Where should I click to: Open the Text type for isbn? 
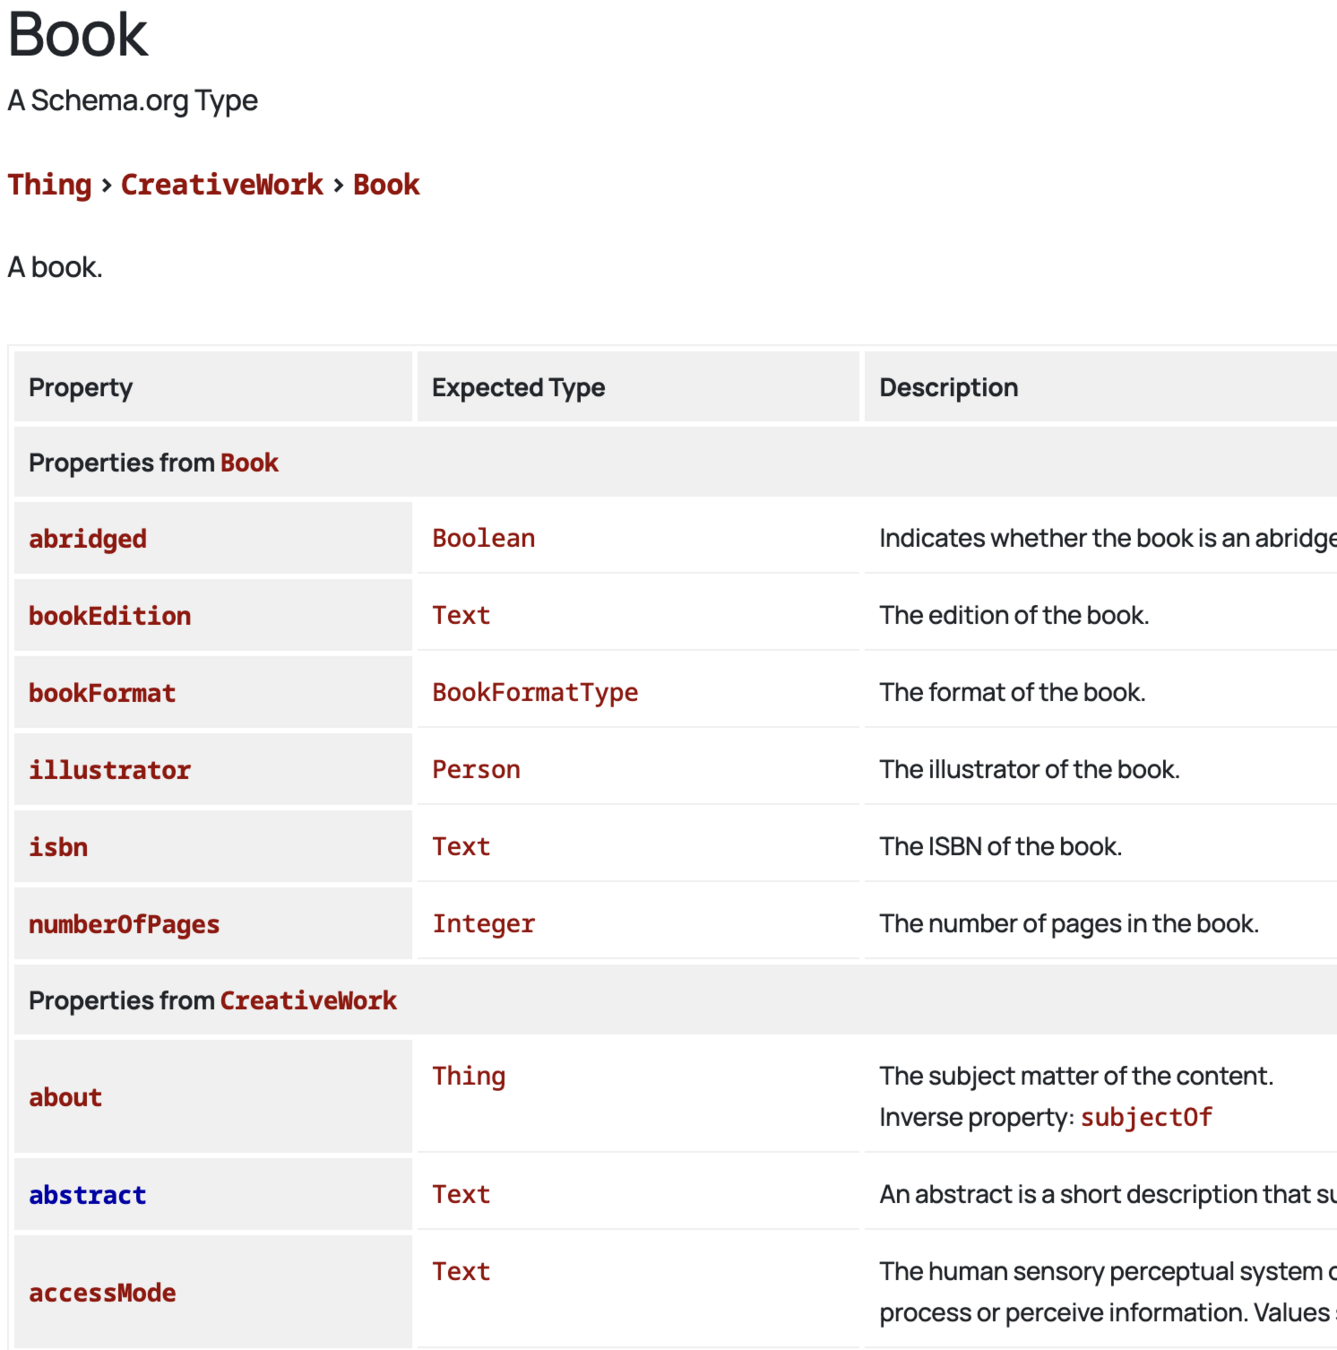[461, 846]
